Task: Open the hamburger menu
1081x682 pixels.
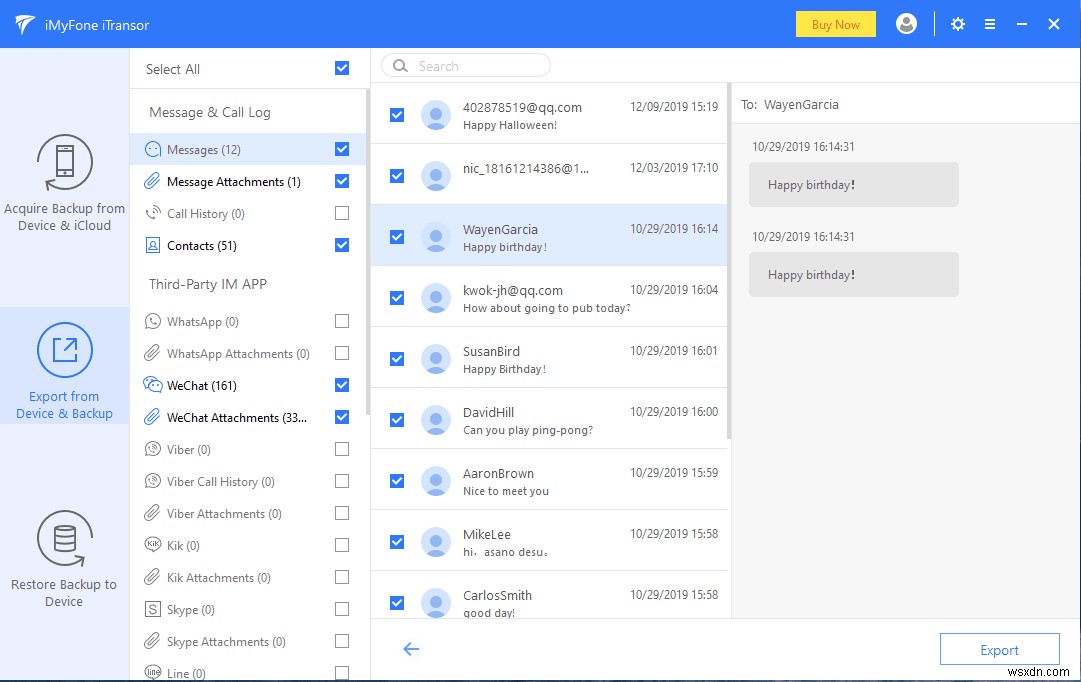Action: [x=989, y=23]
